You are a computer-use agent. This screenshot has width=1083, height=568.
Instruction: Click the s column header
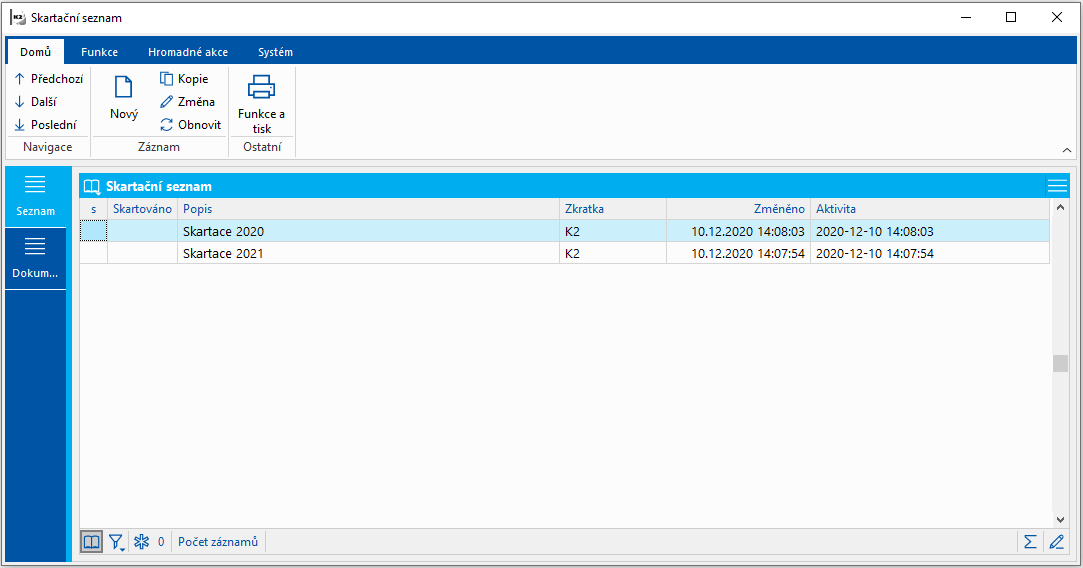pos(94,209)
